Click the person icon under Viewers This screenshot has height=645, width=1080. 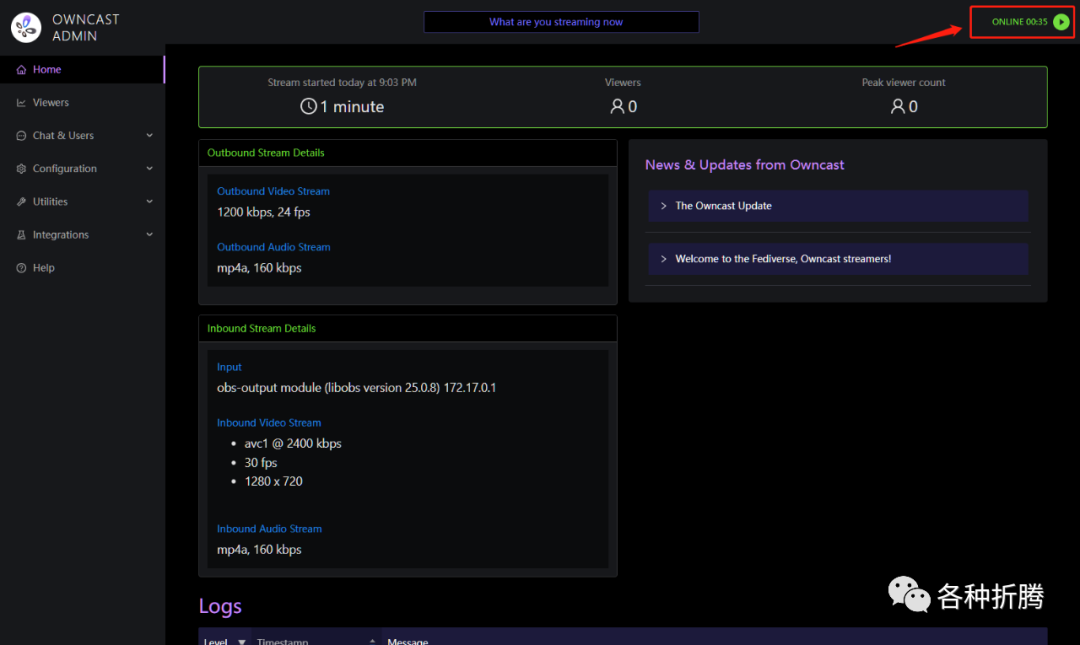click(x=617, y=106)
